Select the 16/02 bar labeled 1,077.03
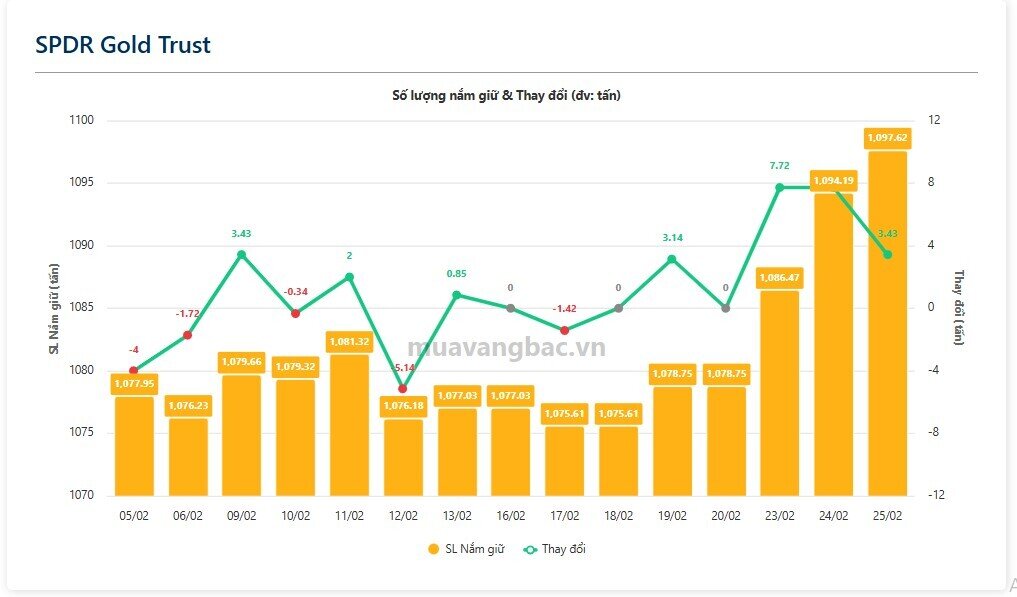The width and height of the screenshot is (1017, 597). [x=511, y=452]
